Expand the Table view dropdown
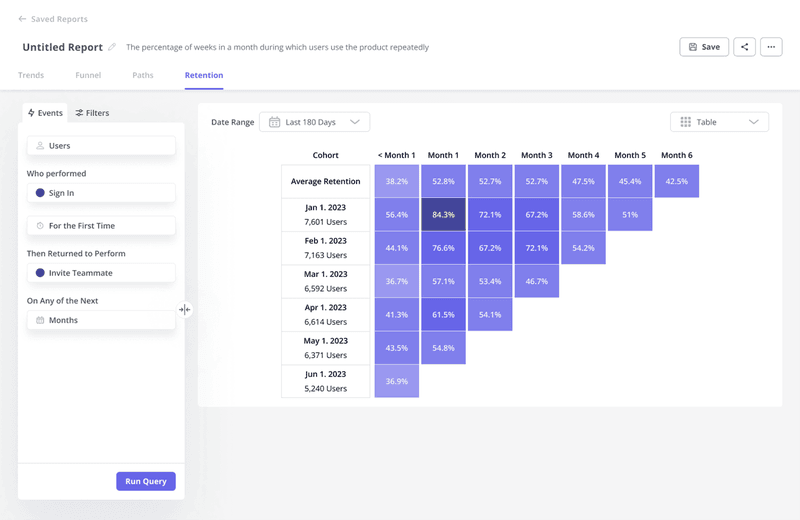This screenshot has width=800, height=520. tap(719, 122)
